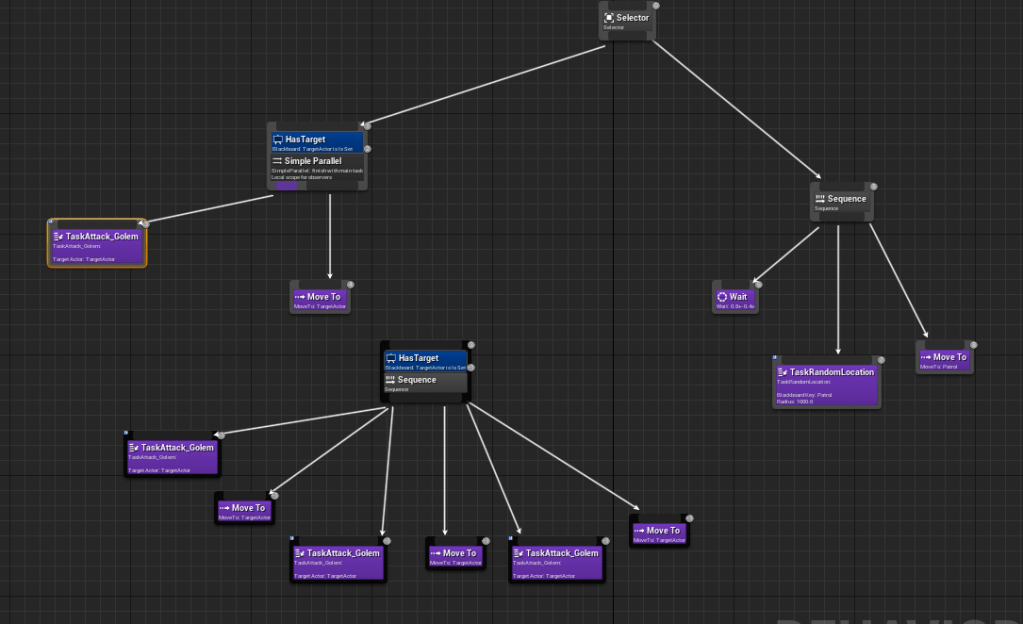Image resolution: width=1023 pixels, height=624 pixels.
Task: Click the TaskRandomLocation node's task icon
Action: point(783,372)
